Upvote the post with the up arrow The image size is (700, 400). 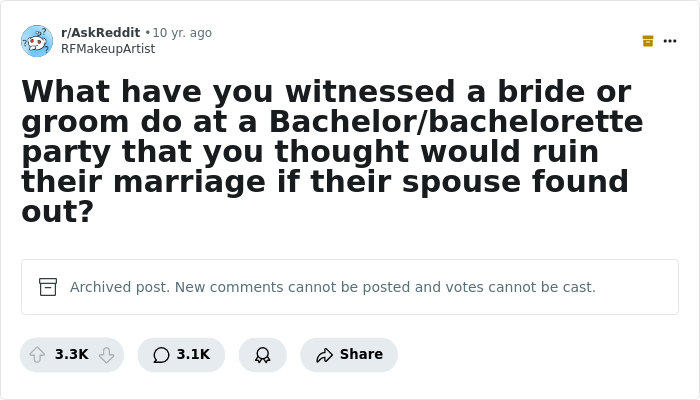[37, 354]
